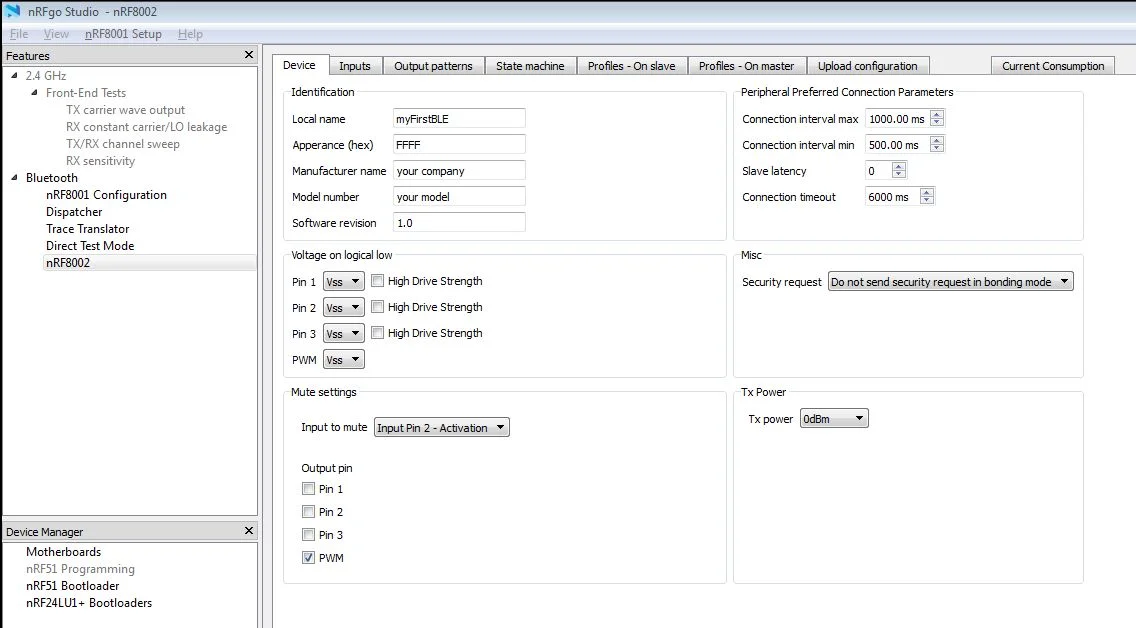Enable High Drive Strength for Pin 1

[x=377, y=280]
